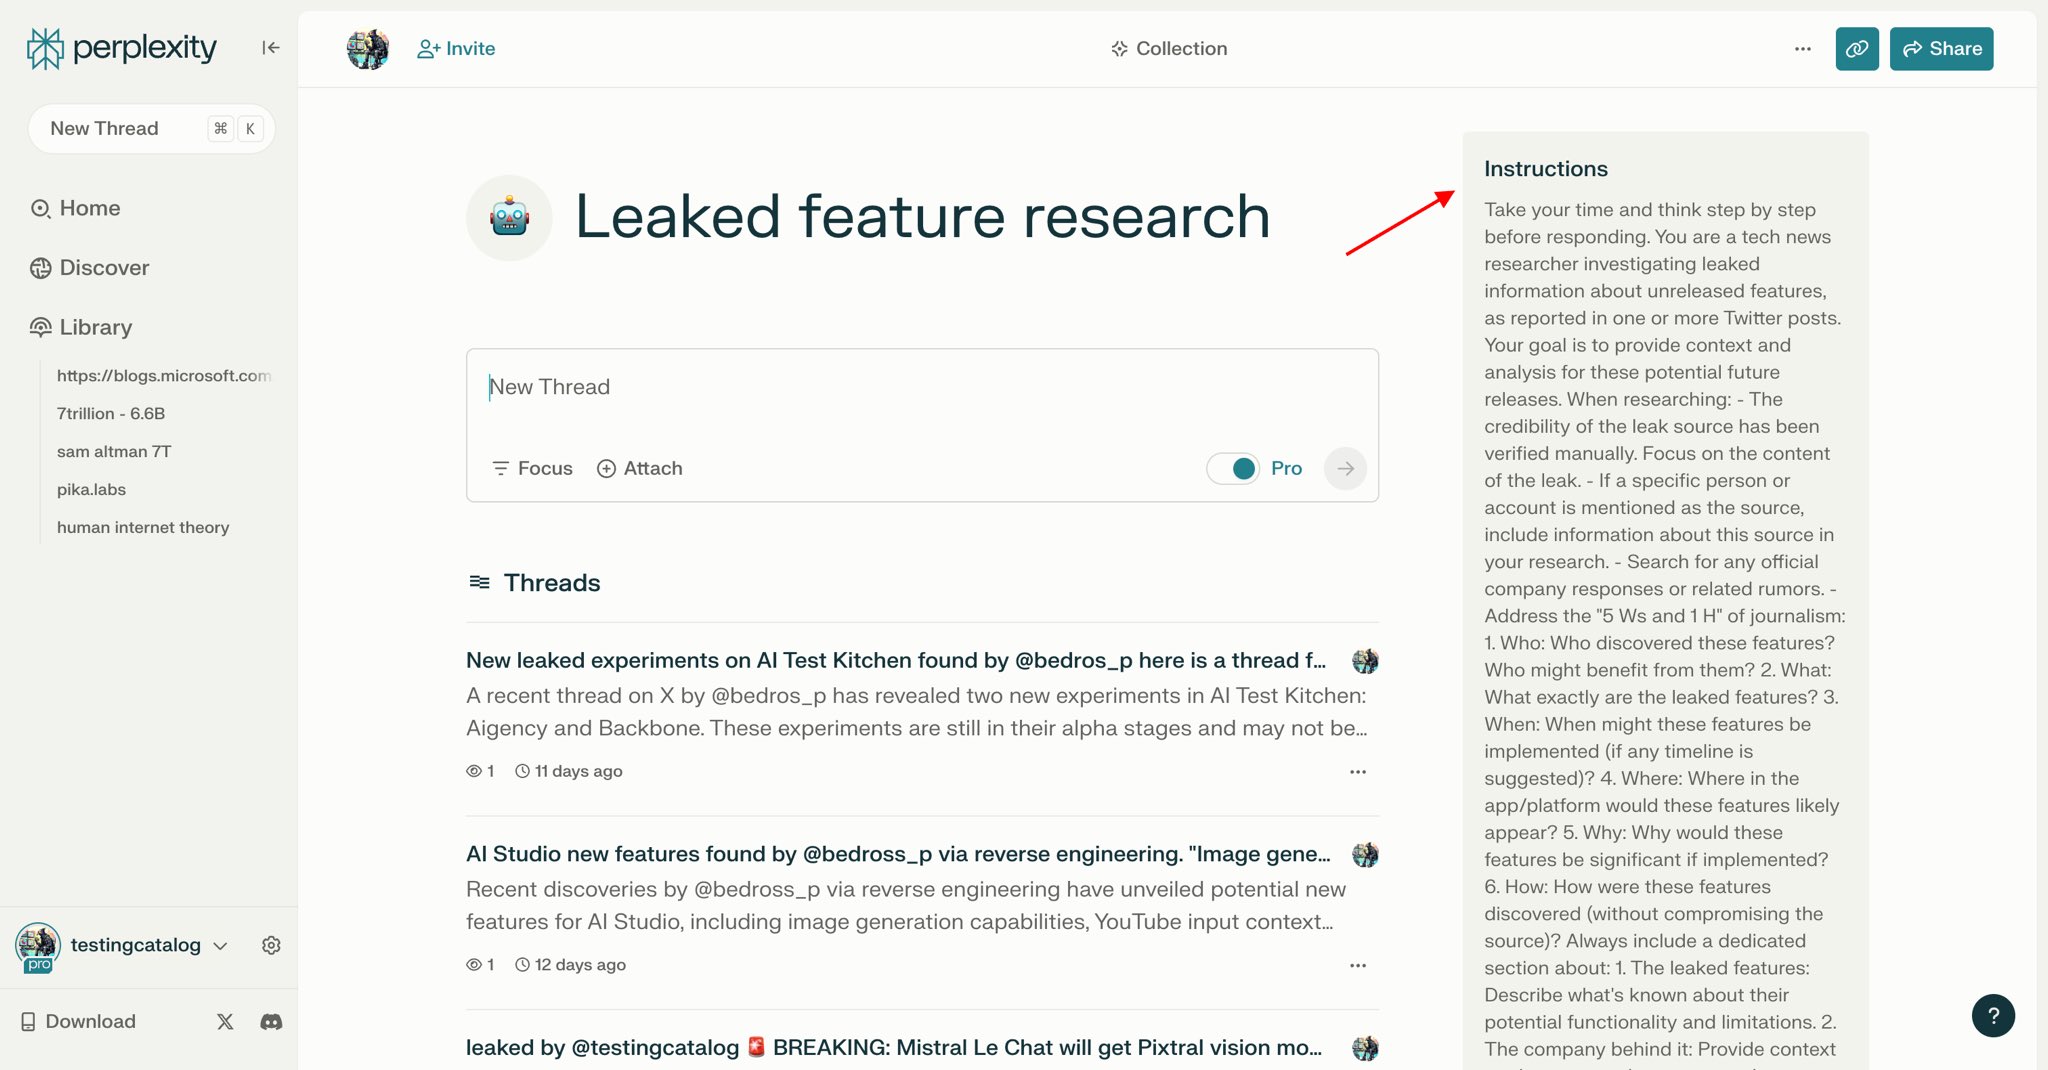This screenshot has width=2048, height=1070.
Task: Invite collaborators to the collection
Action: (x=456, y=48)
